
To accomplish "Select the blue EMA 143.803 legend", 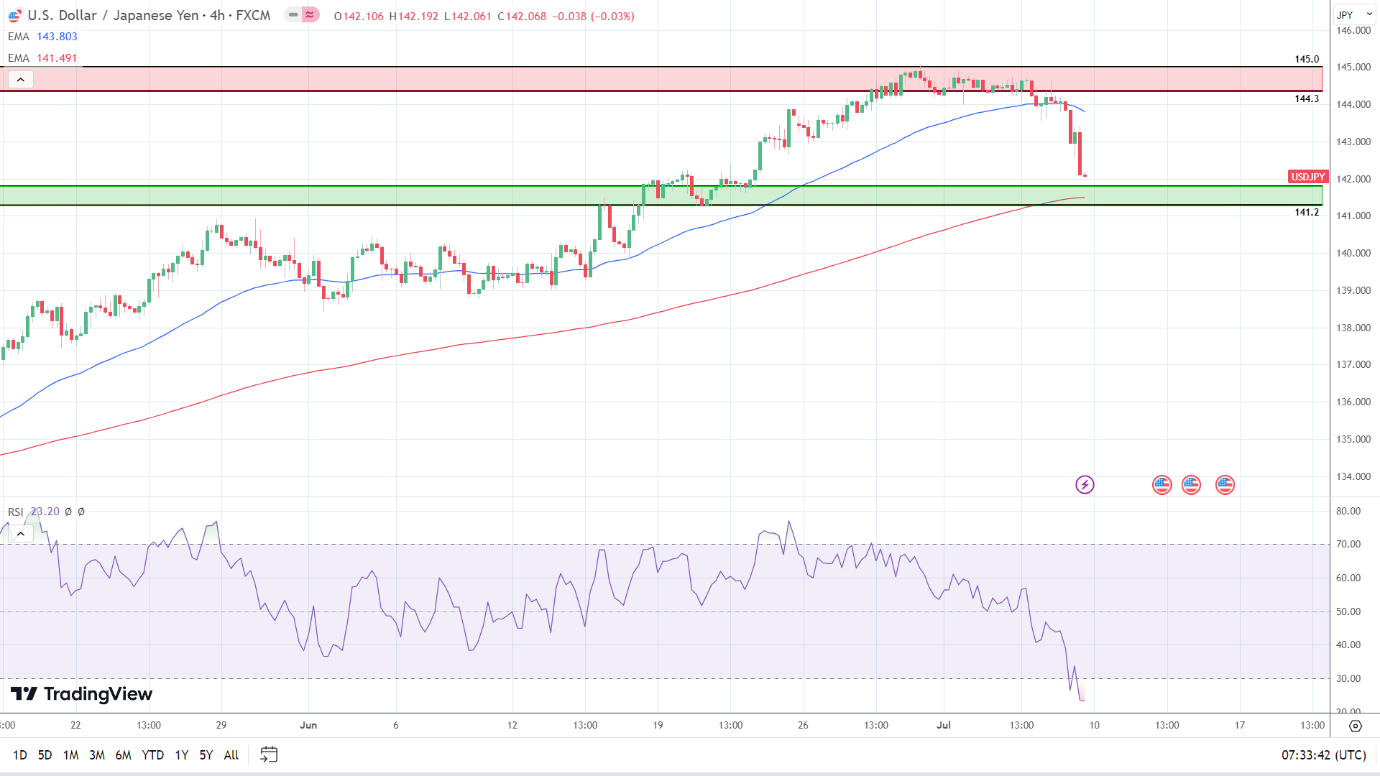I will point(42,37).
